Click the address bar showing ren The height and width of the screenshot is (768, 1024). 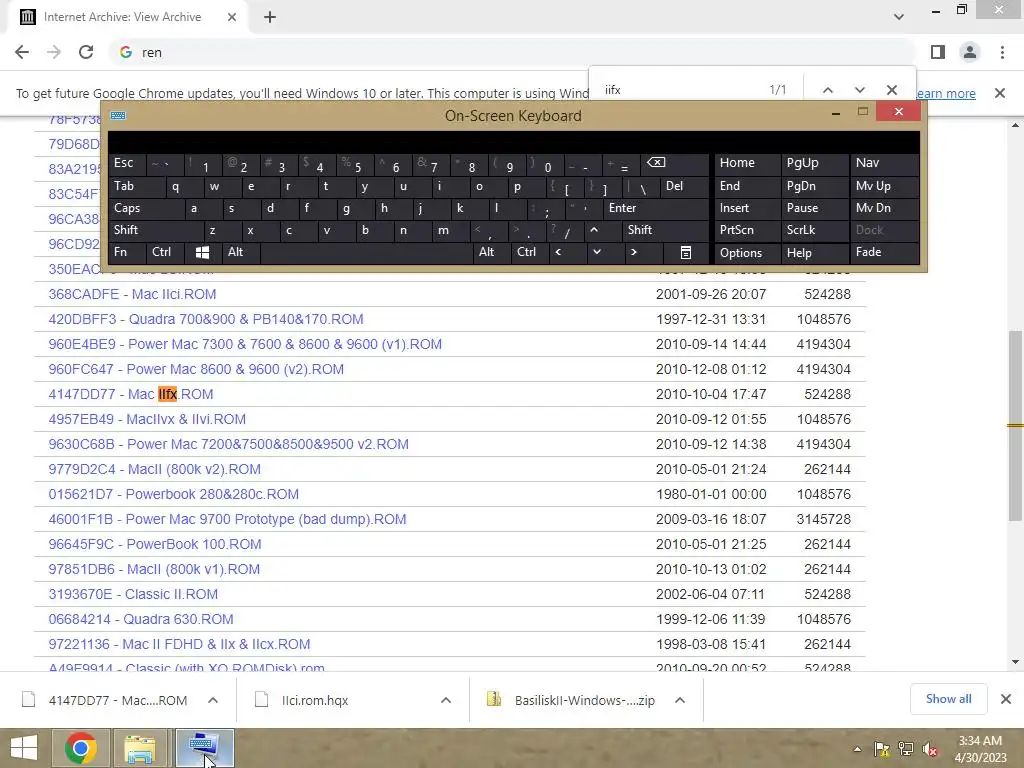point(513,52)
